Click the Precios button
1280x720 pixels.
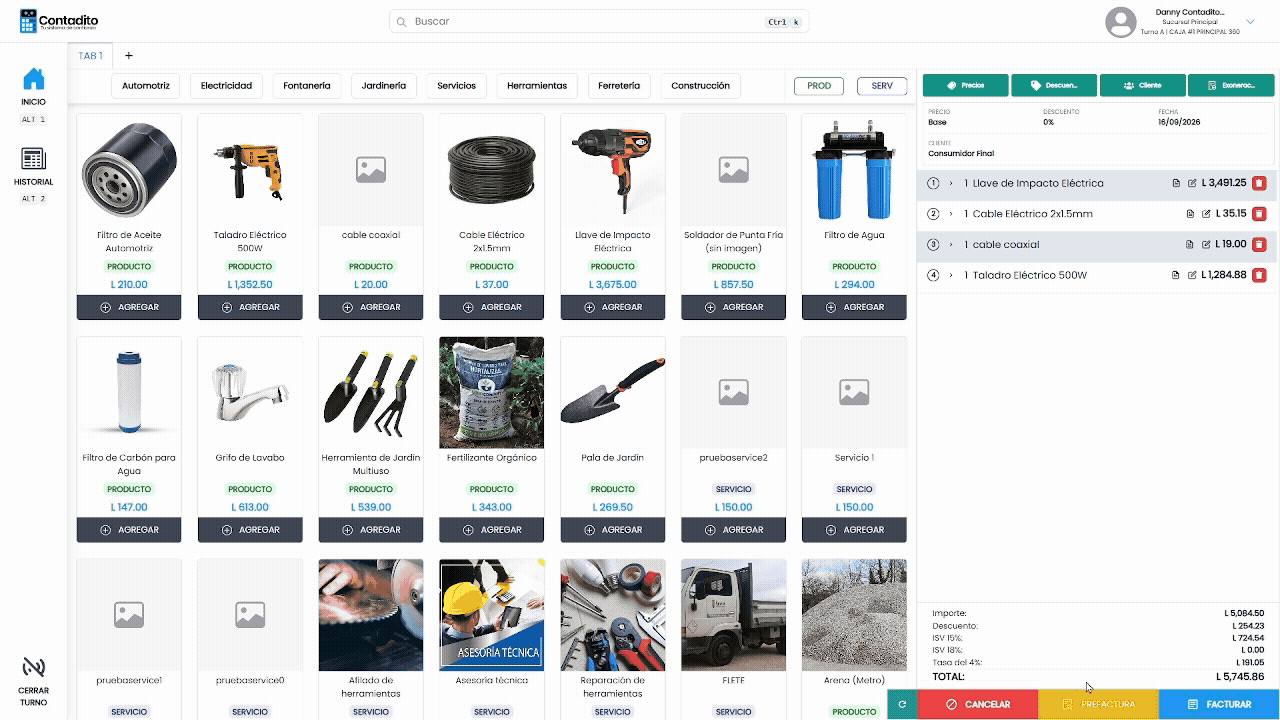966,86
